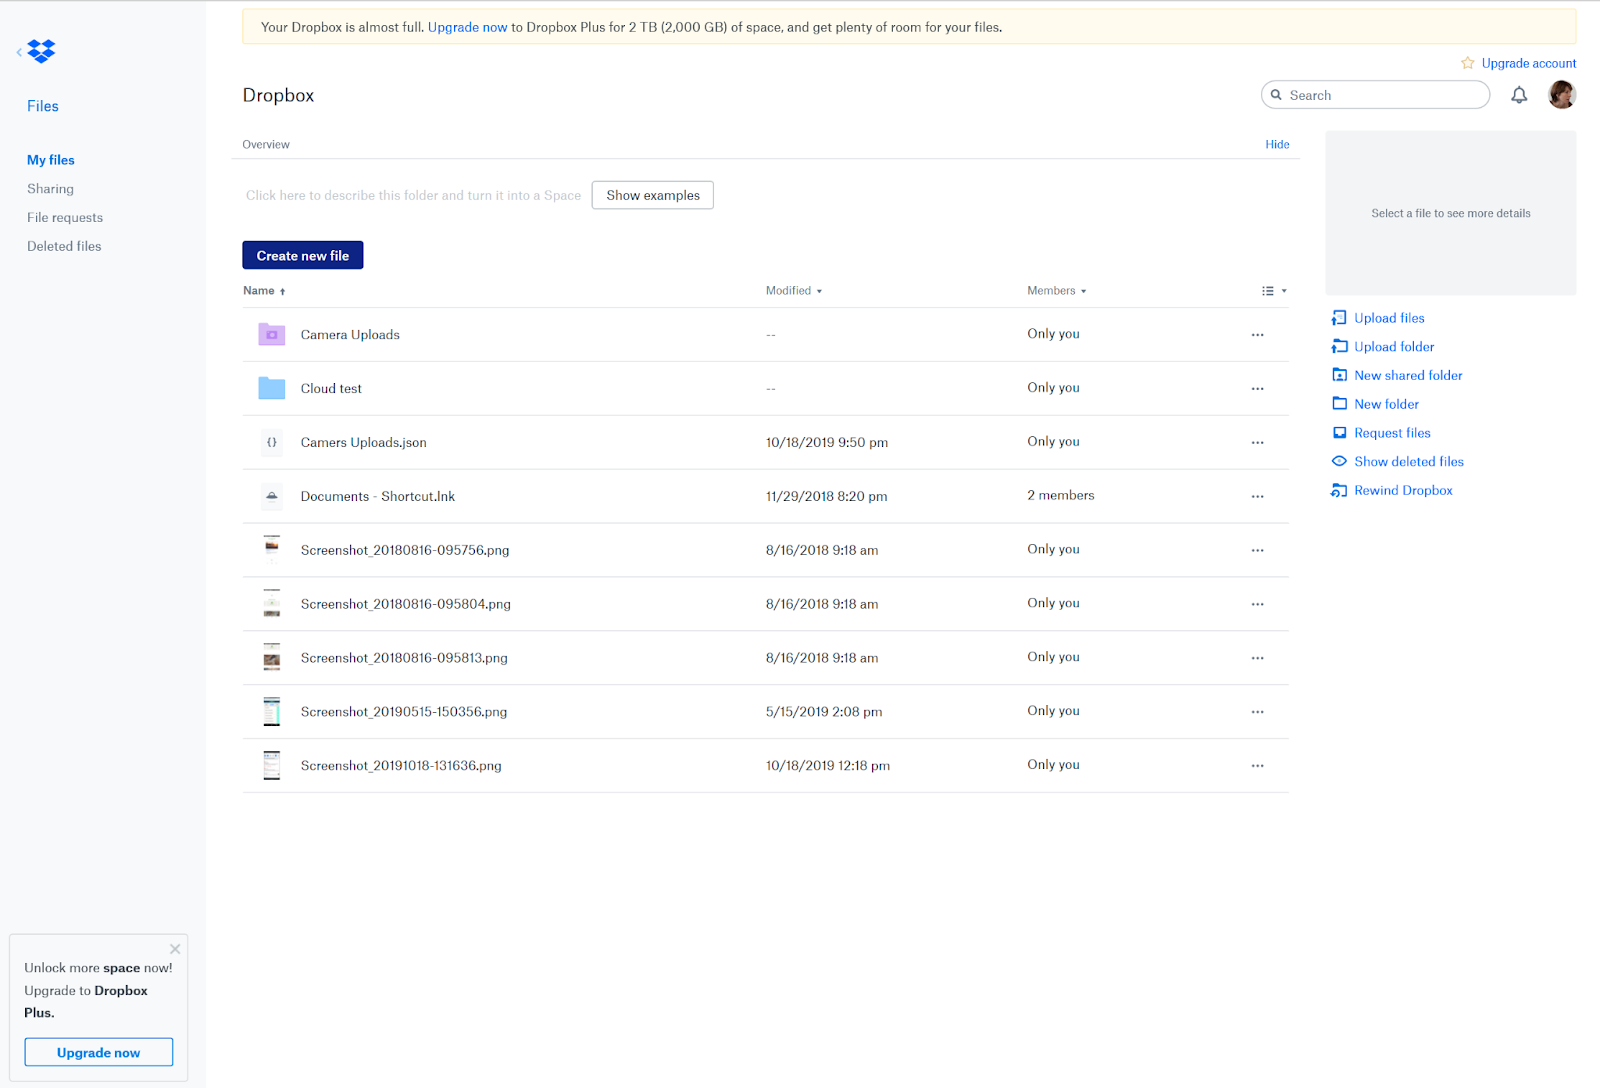
Task: Select Camers Uploads.json file name
Action: pyautogui.click(x=363, y=443)
